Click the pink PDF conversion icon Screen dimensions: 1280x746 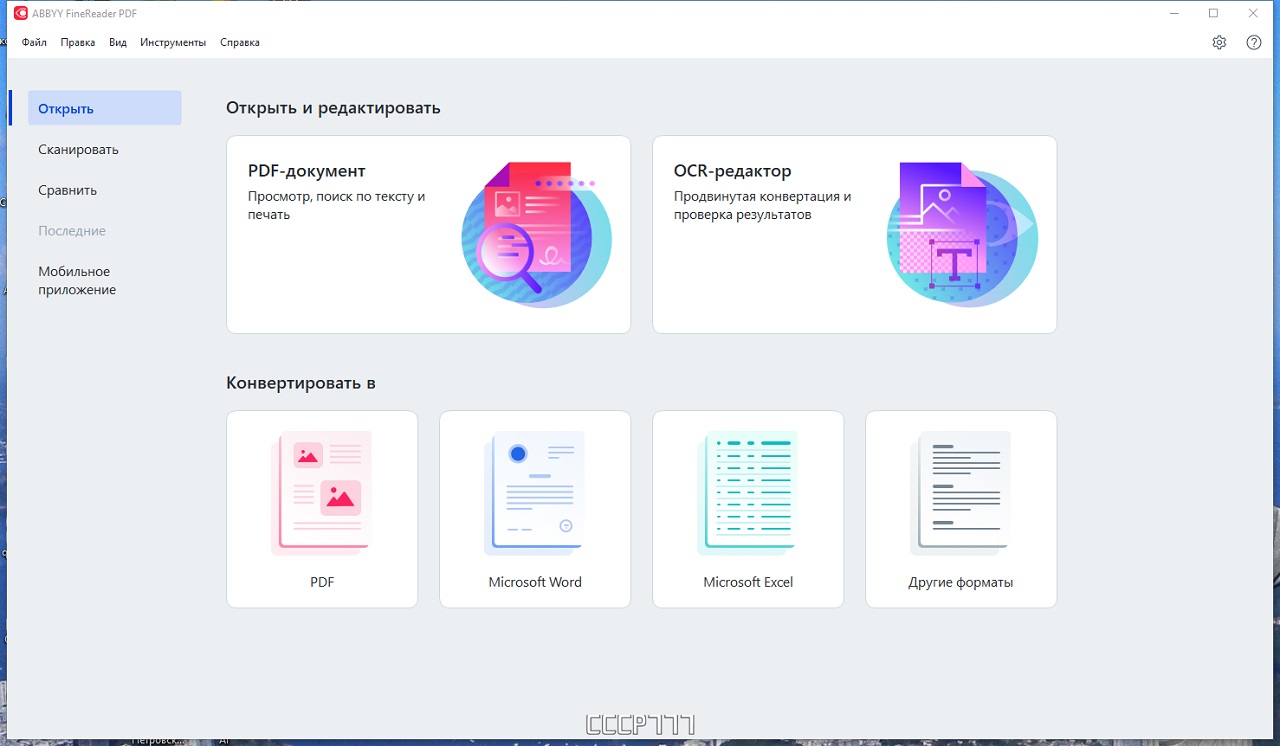coord(322,492)
